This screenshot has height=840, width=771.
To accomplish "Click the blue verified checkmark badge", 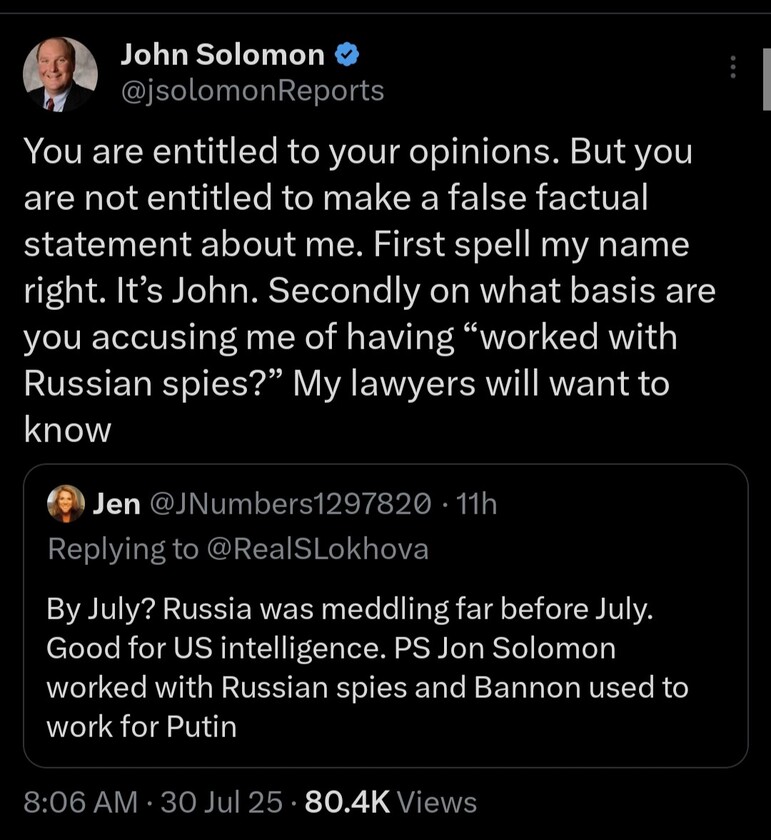I will (347, 56).
